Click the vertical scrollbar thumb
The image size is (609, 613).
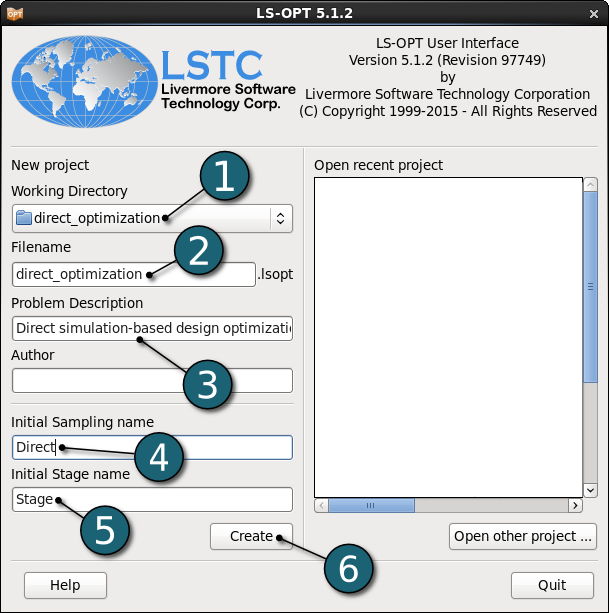pos(590,287)
